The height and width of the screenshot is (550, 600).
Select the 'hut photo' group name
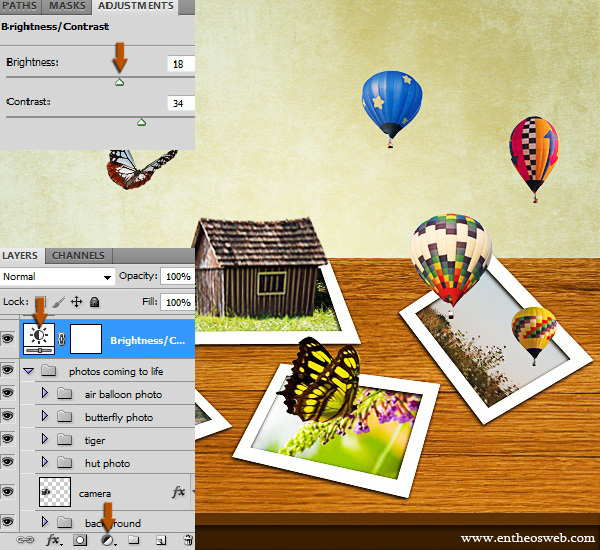point(108,463)
